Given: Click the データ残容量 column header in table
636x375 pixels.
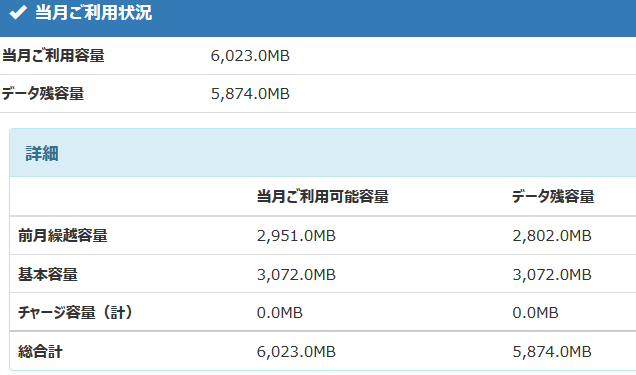Looking at the screenshot, I should tap(553, 197).
